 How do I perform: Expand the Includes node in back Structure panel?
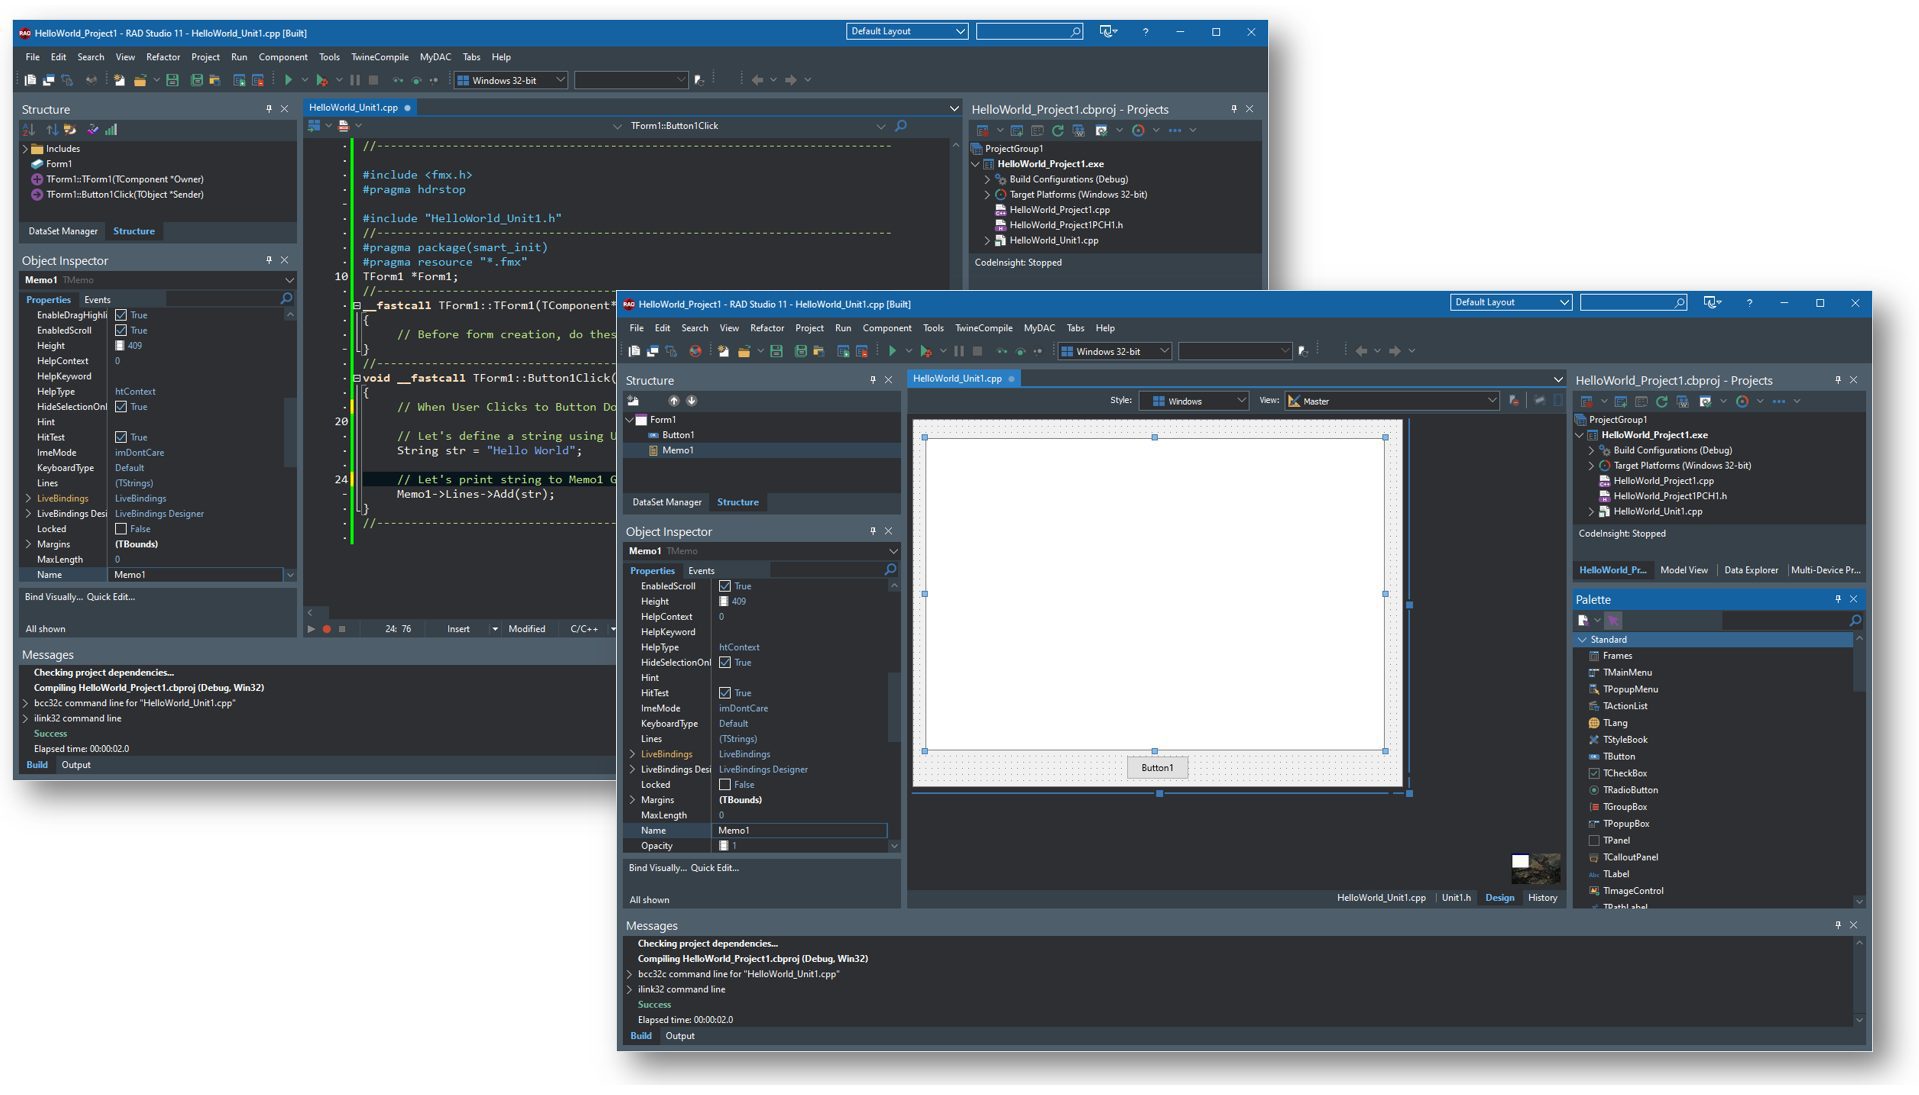pyautogui.click(x=26, y=149)
